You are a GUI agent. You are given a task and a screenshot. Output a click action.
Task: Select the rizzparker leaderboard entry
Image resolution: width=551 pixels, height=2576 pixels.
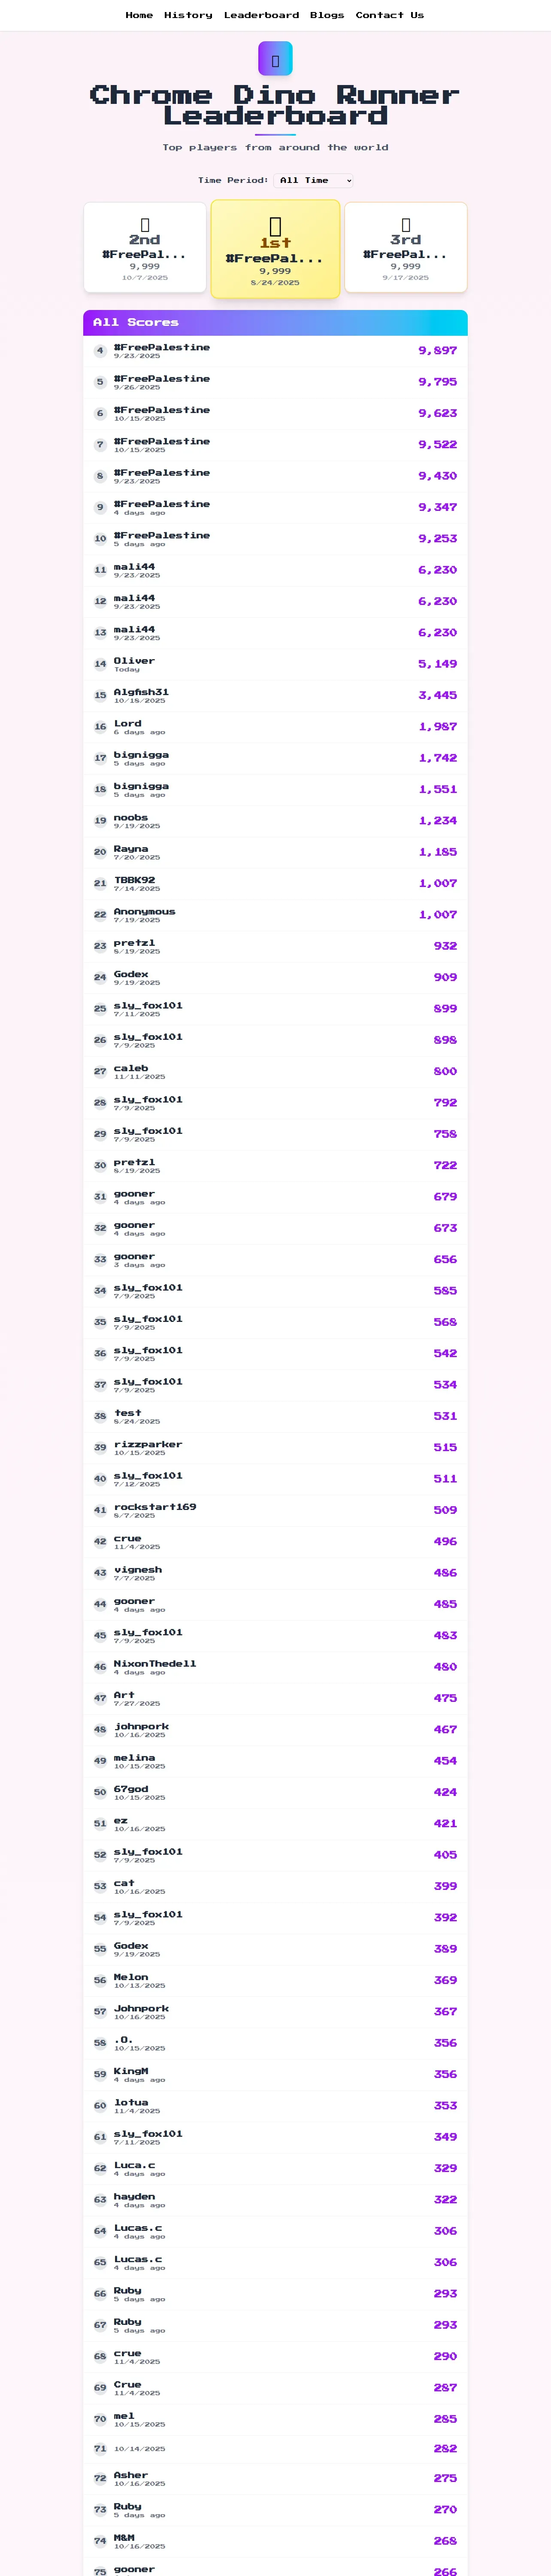click(275, 1448)
